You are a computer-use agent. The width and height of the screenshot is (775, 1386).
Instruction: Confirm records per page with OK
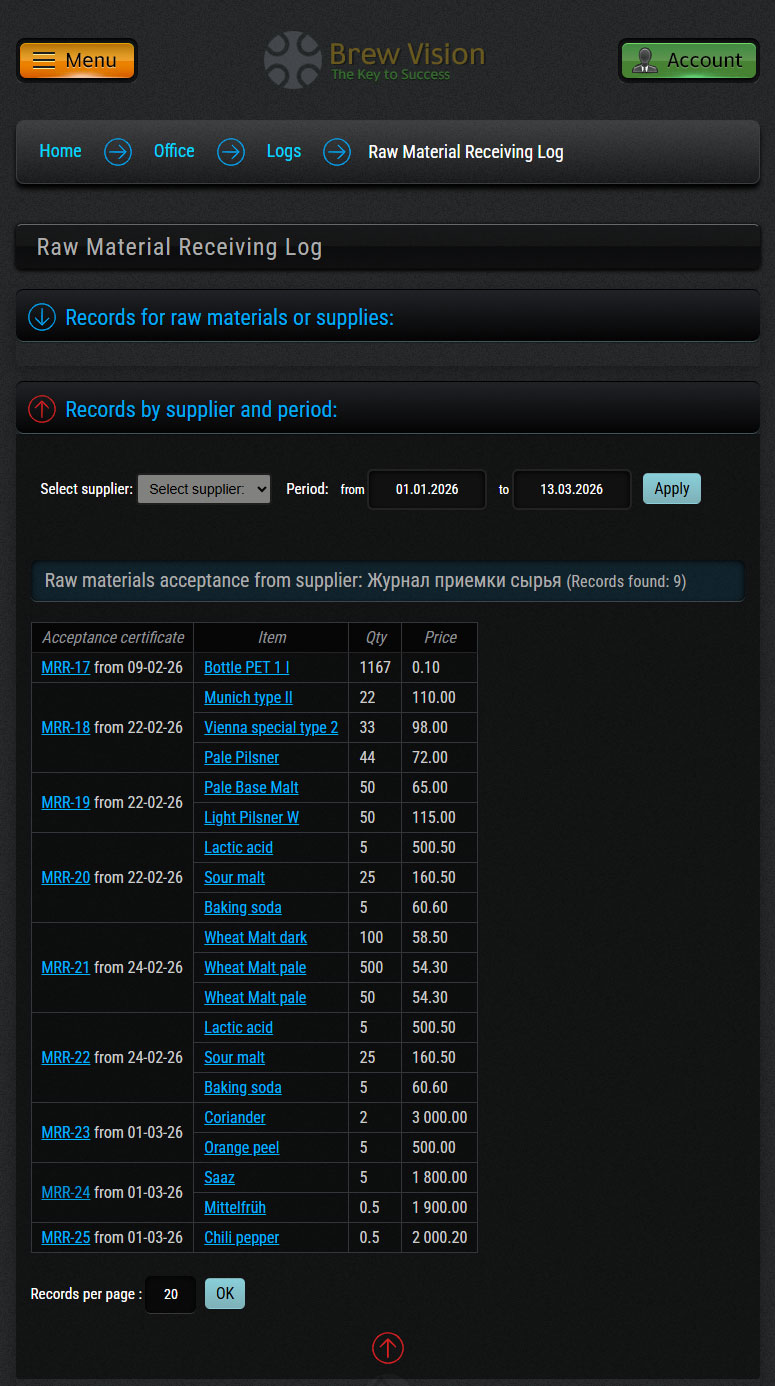(x=225, y=1293)
